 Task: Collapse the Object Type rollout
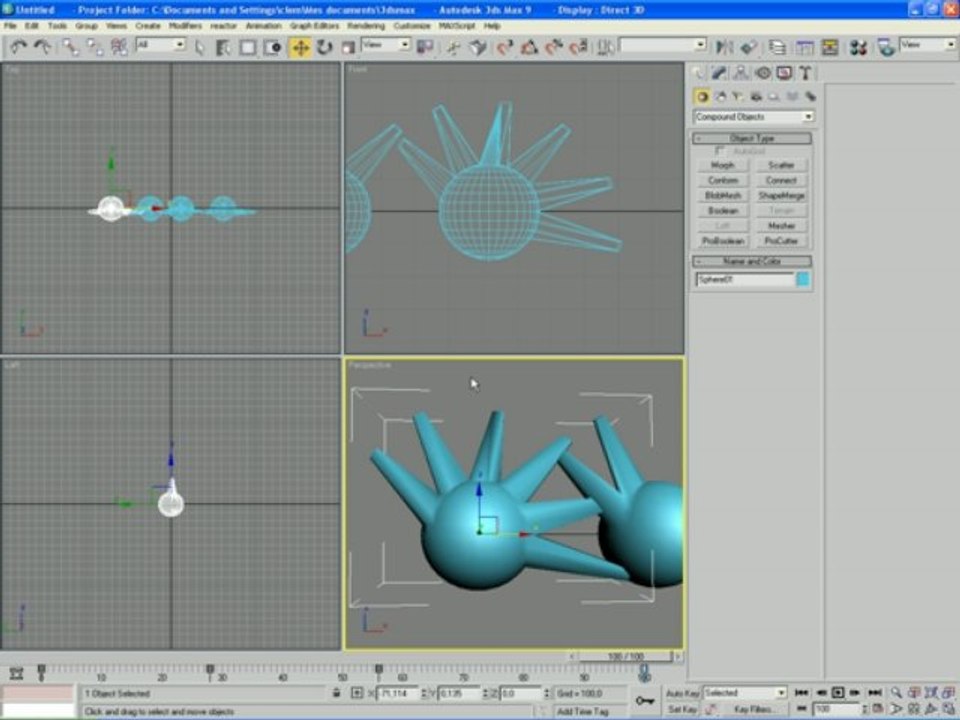(752, 138)
